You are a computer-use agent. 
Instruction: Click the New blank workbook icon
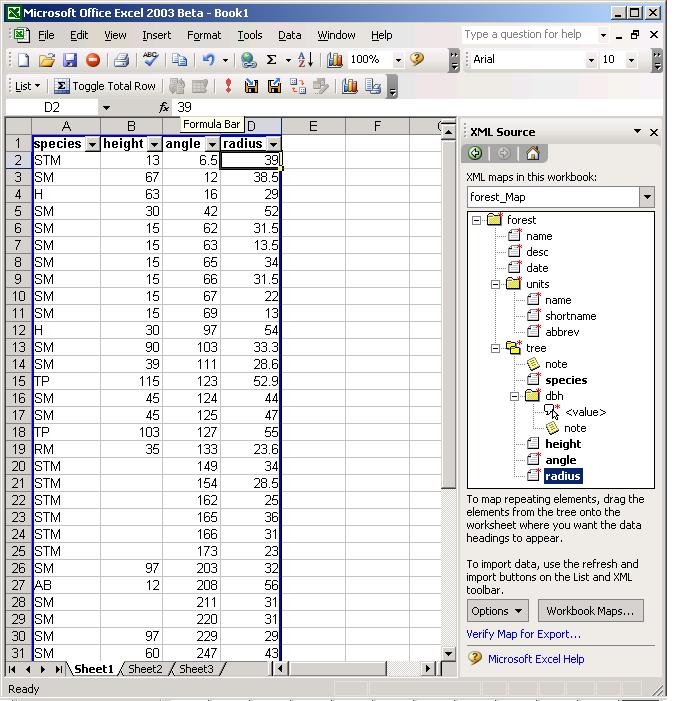point(23,61)
